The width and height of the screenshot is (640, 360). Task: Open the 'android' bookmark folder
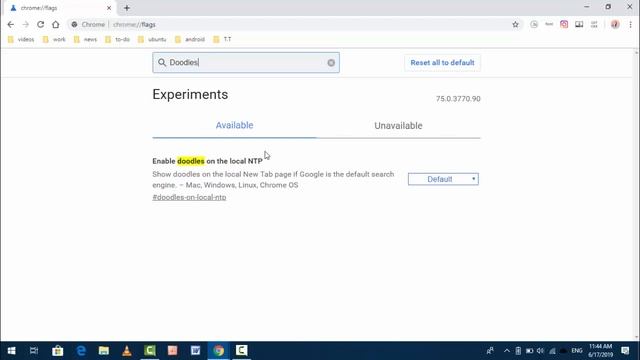190,40
